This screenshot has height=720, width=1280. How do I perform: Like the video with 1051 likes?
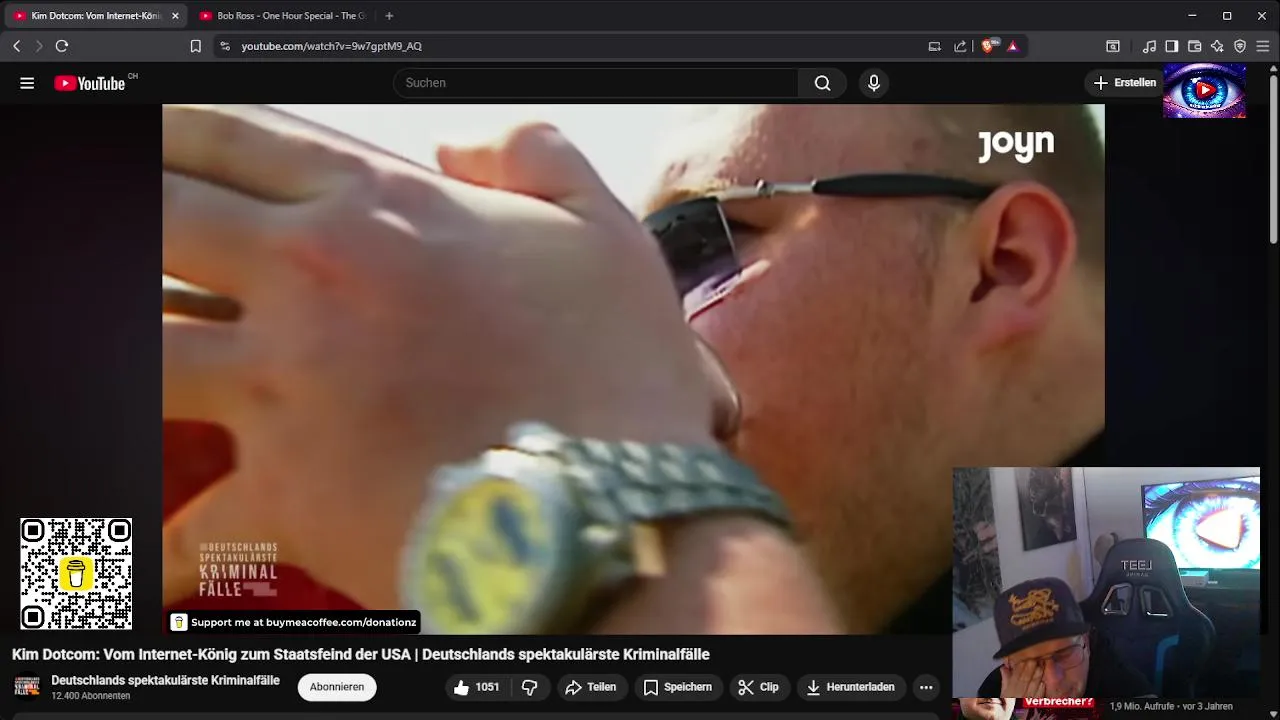pyautogui.click(x=476, y=687)
